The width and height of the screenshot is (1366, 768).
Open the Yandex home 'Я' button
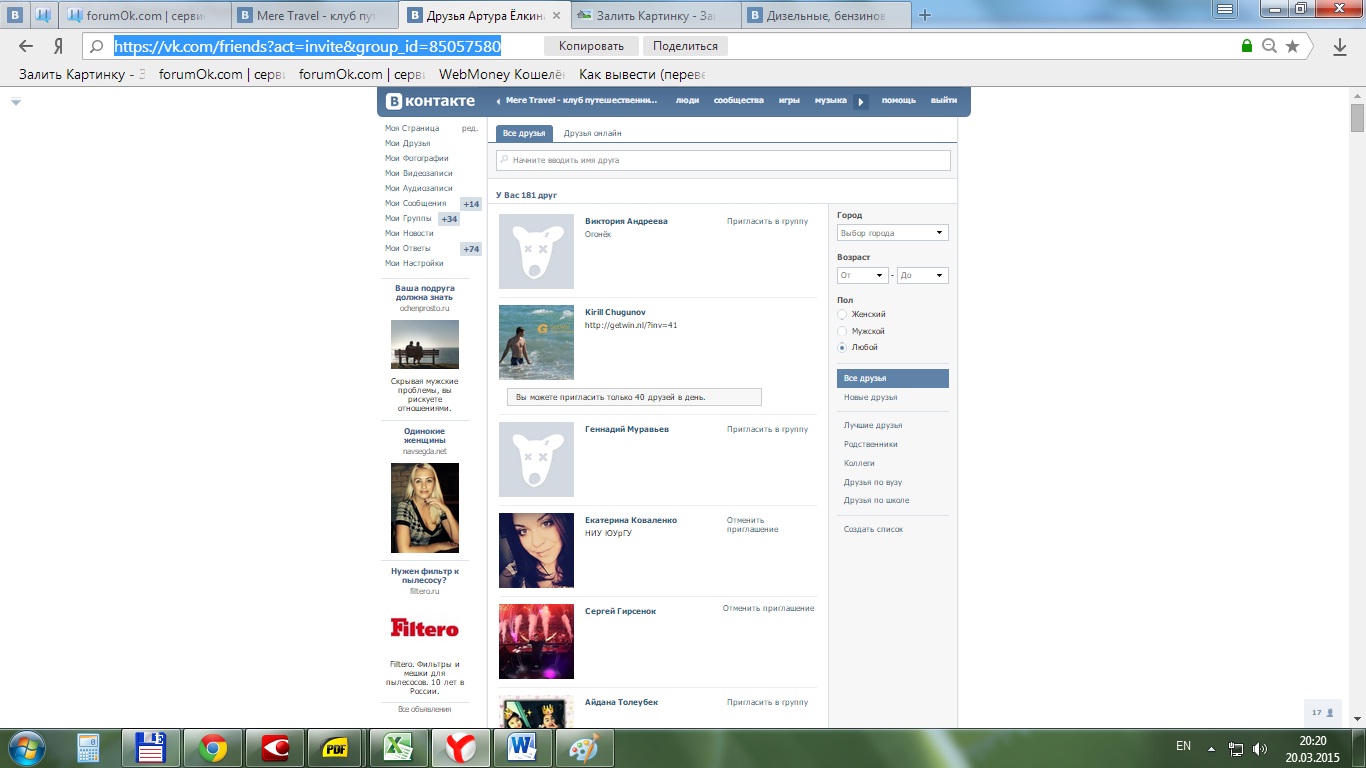point(58,46)
